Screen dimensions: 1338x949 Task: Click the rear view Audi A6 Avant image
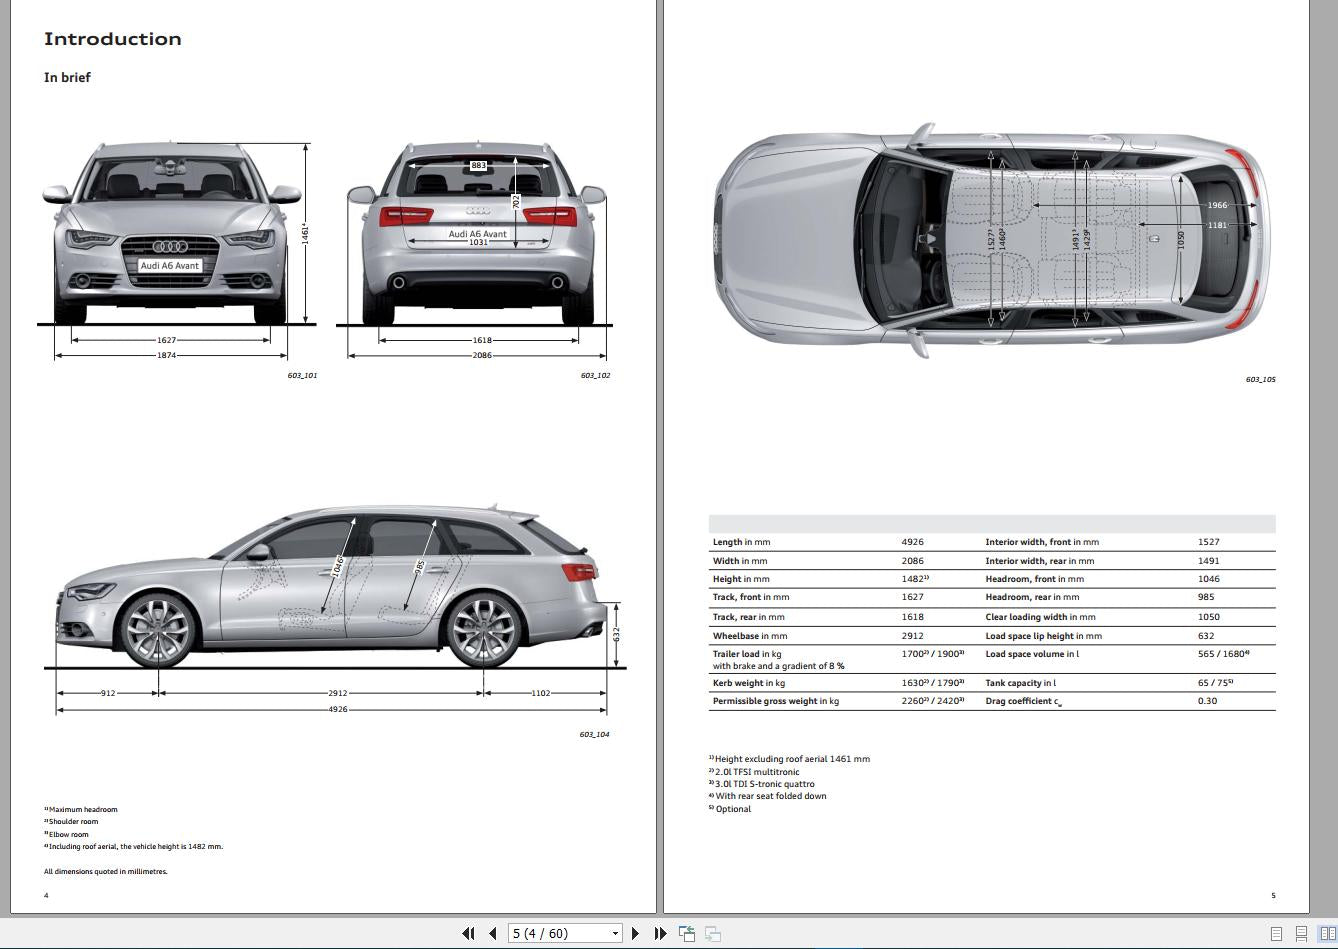[477, 234]
